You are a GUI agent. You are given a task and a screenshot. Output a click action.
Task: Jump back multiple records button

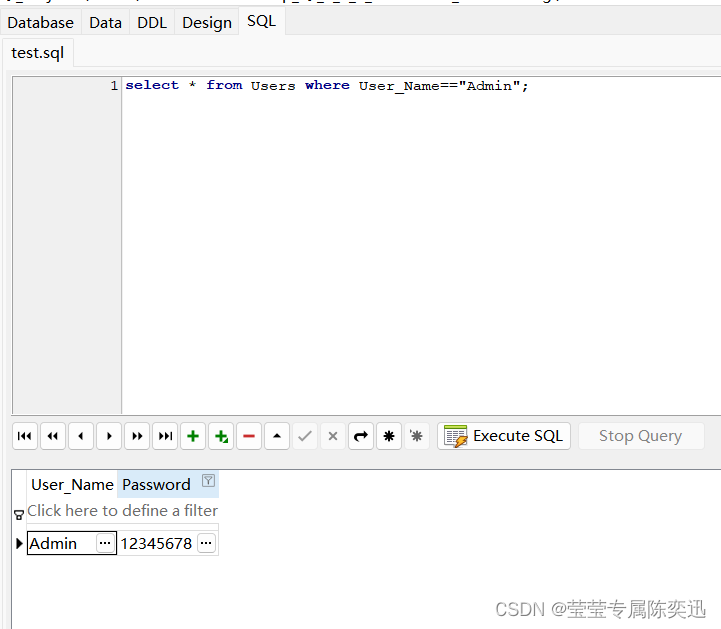(53, 436)
